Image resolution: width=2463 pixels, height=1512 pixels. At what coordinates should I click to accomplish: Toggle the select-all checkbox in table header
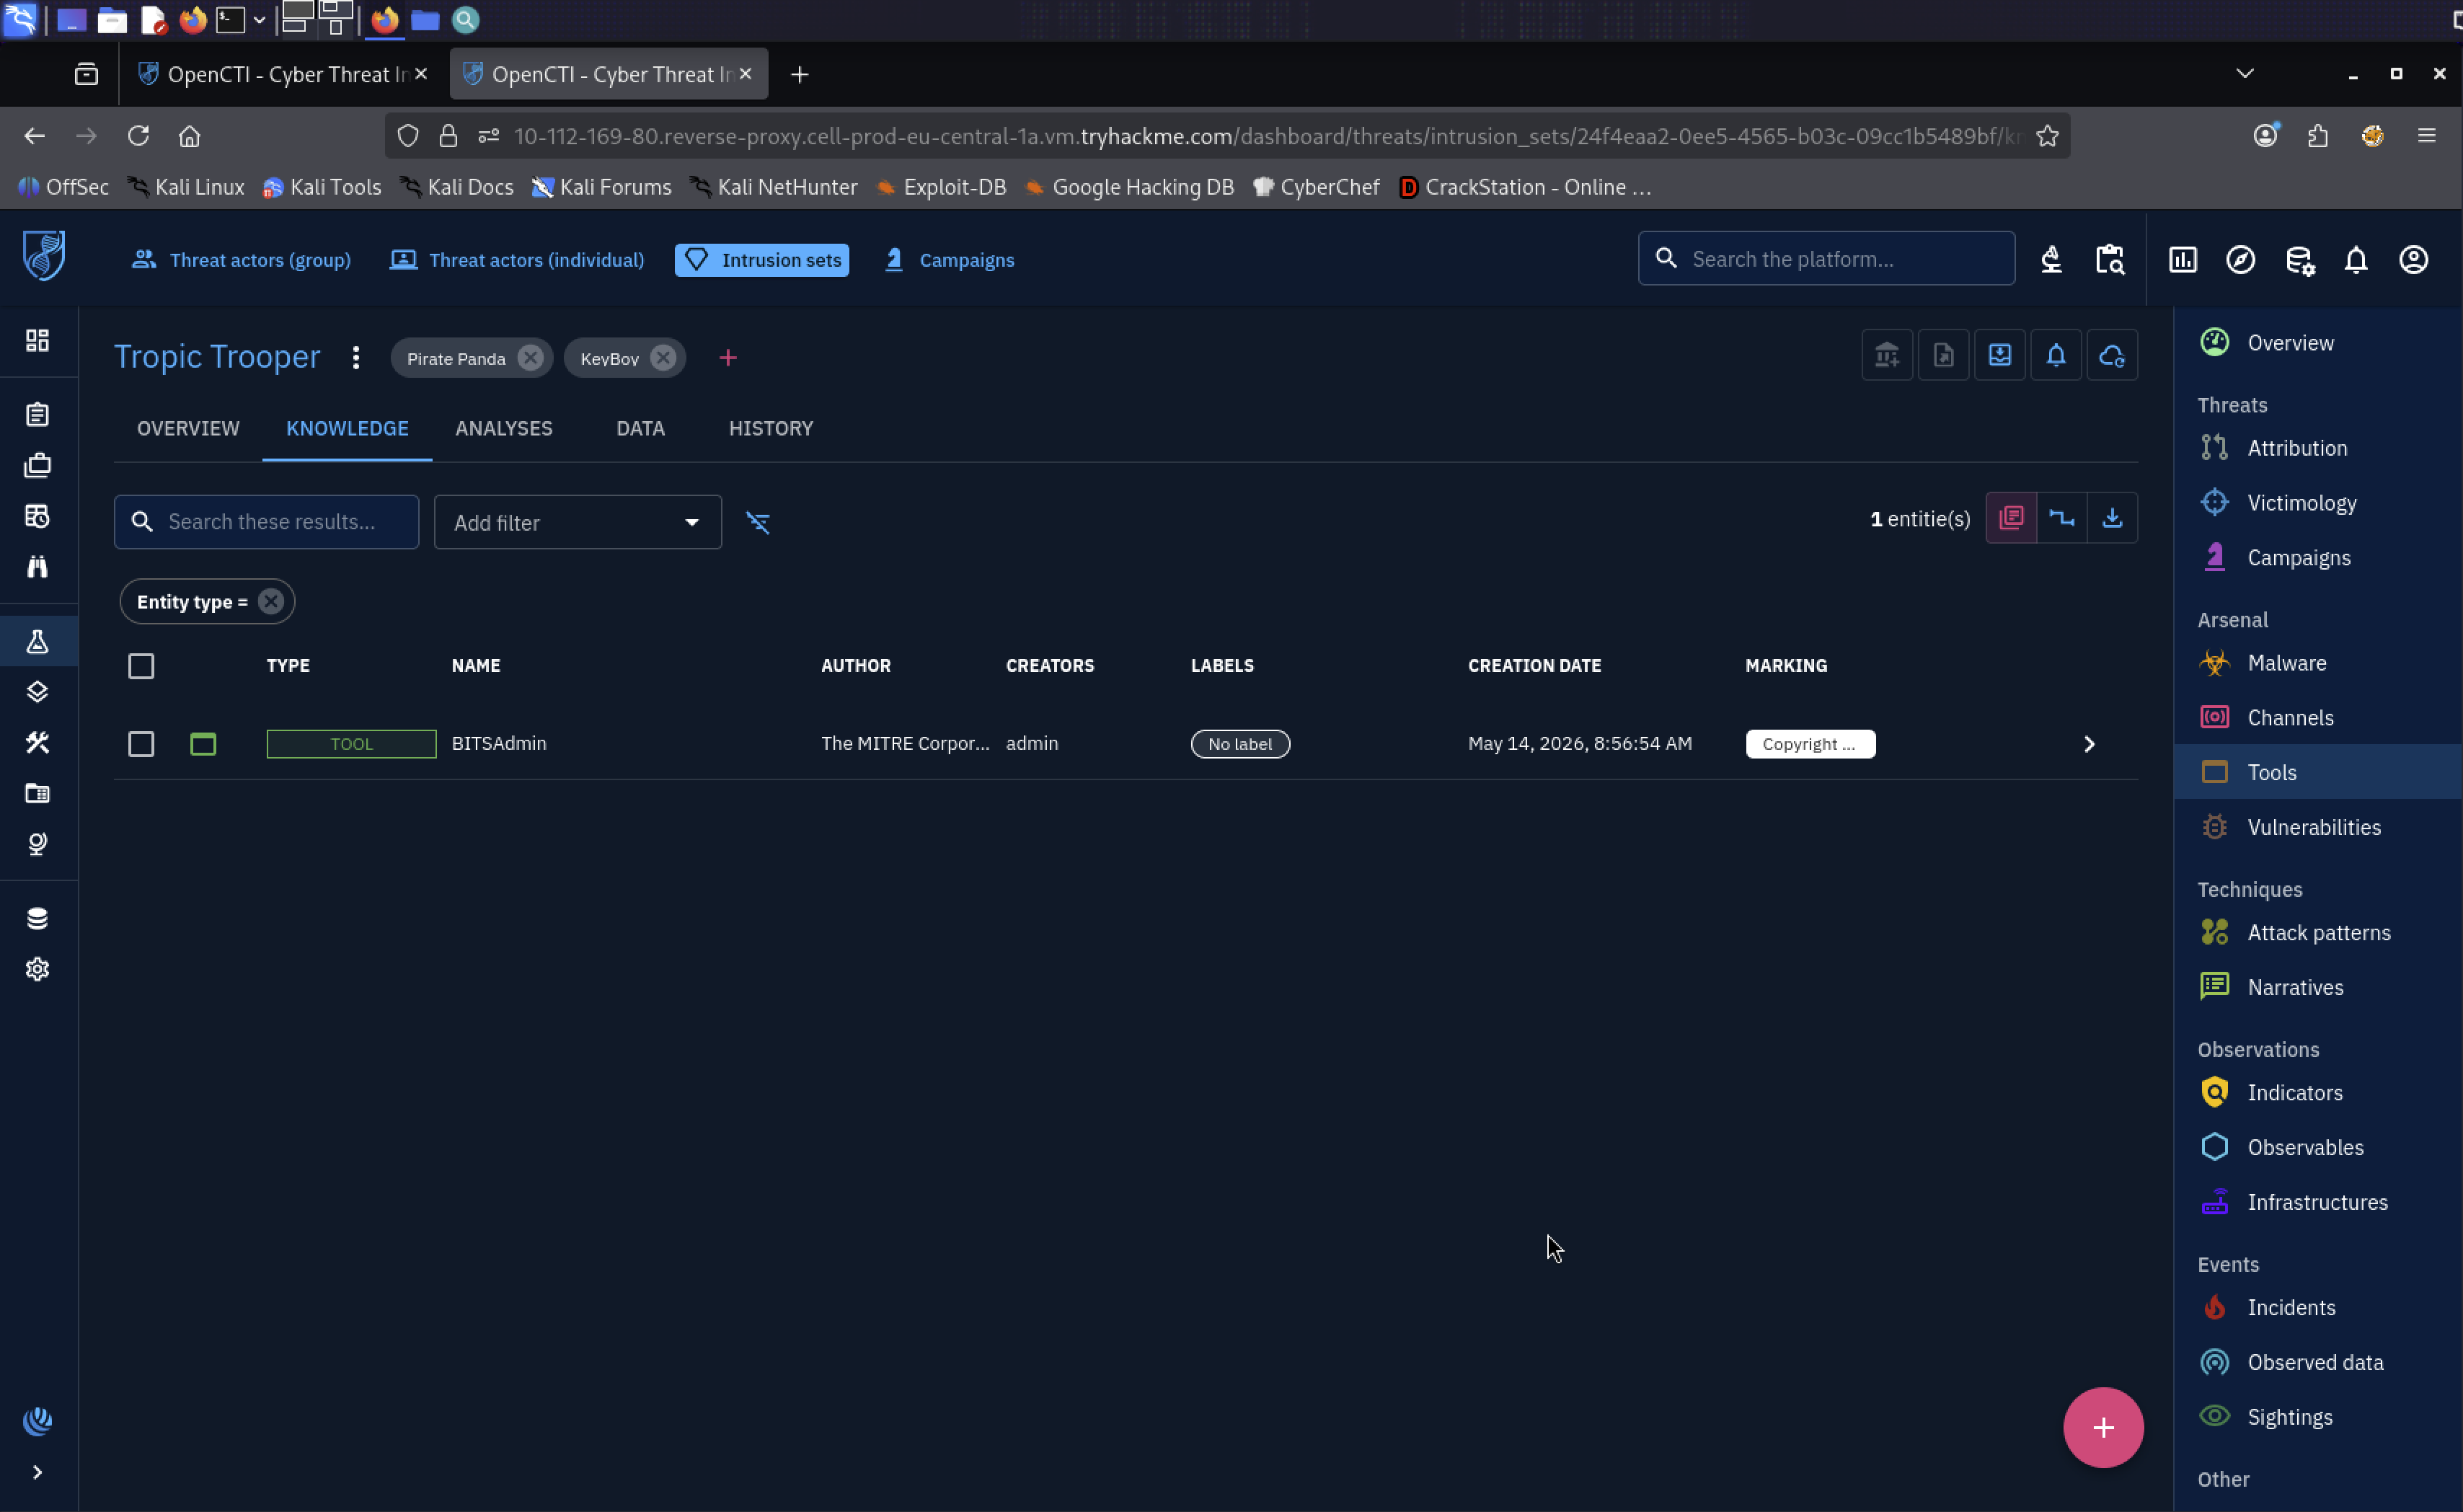(141, 666)
